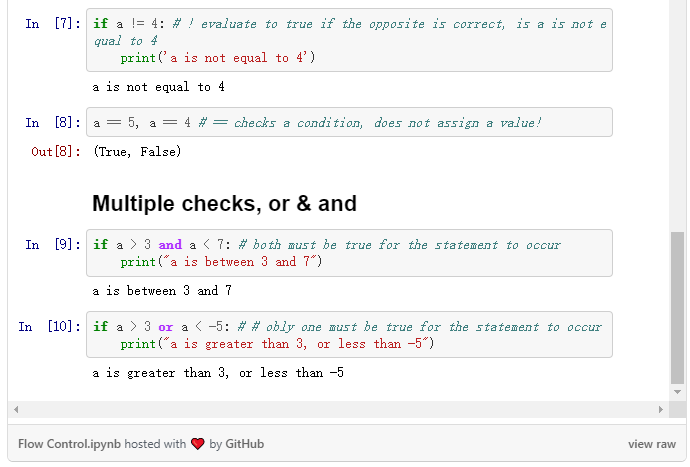The width and height of the screenshot is (690, 467).
Task: Click the code cell with 'a > 3 and a < 7'
Action: pyautogui.click(x=350, y=253)
